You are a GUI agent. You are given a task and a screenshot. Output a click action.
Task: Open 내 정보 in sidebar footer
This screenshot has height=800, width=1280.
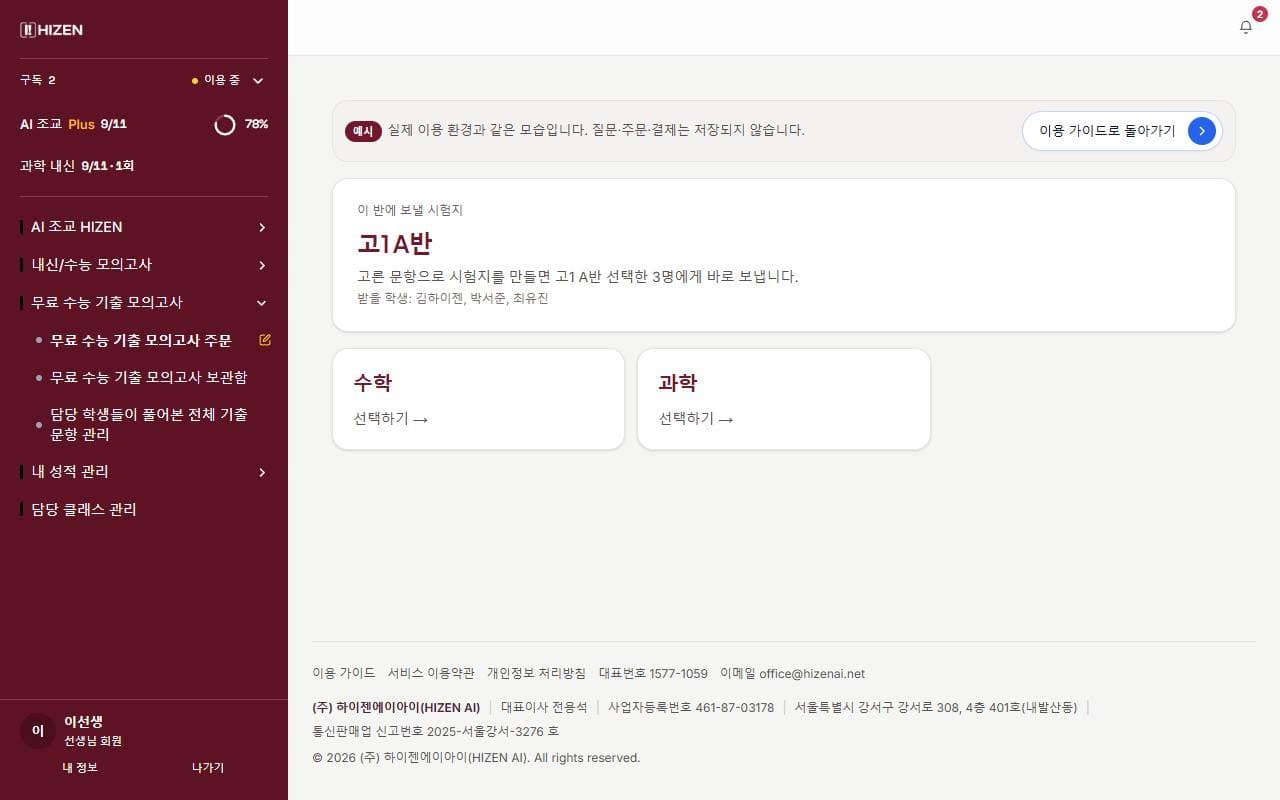click(x=80, y=767)
